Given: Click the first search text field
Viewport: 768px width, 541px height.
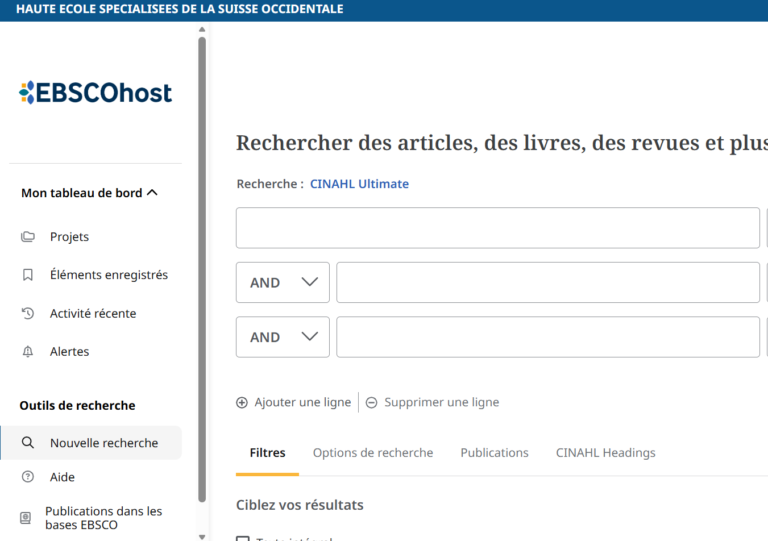Looking at the screenshot, I should tap(497, 228).
